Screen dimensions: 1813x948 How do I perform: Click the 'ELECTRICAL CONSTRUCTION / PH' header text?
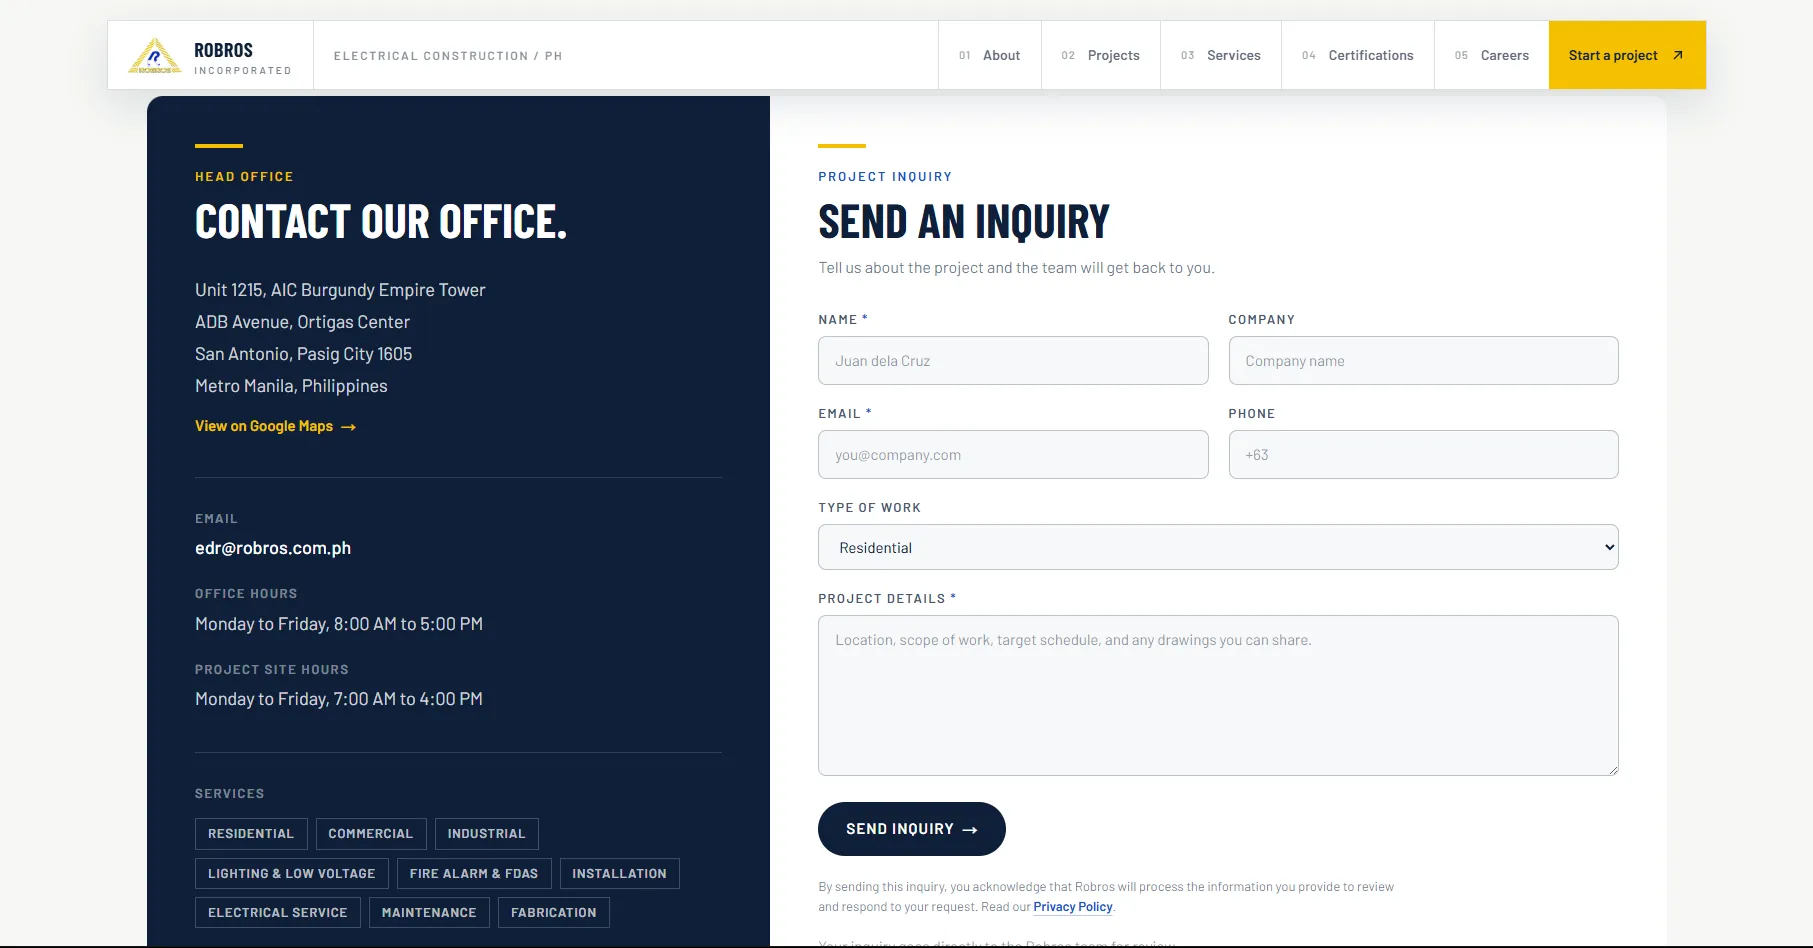pos(448,56)
